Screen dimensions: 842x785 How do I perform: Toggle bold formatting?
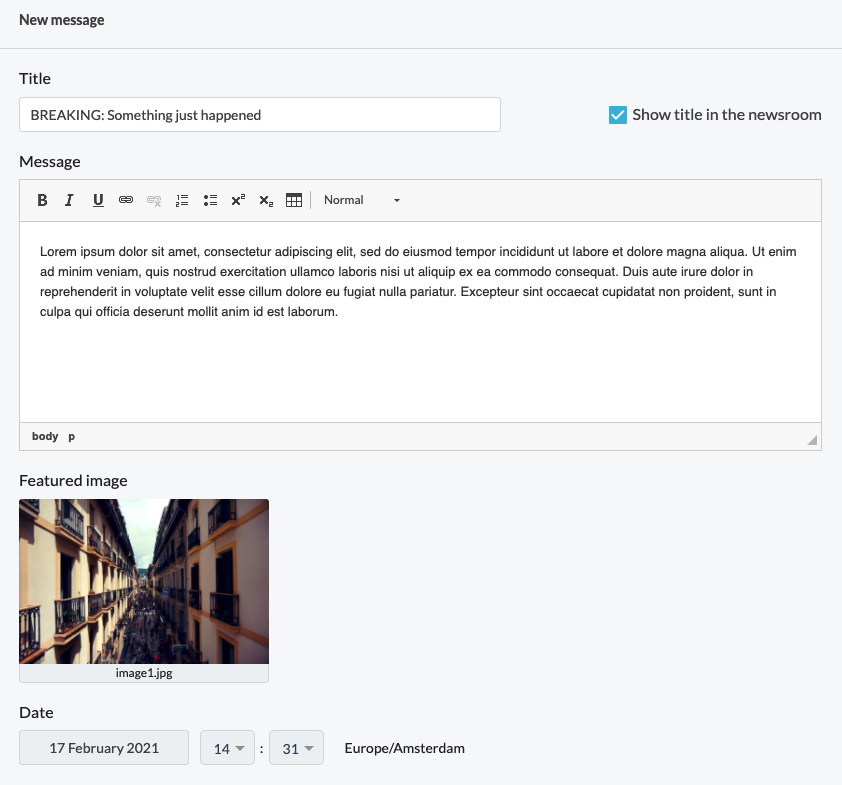click(x=42, y=200)
